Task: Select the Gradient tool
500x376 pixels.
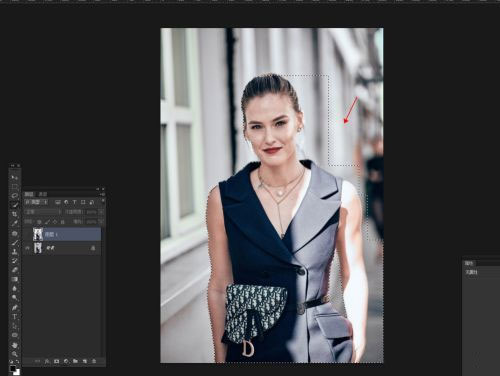Action: 15,279
